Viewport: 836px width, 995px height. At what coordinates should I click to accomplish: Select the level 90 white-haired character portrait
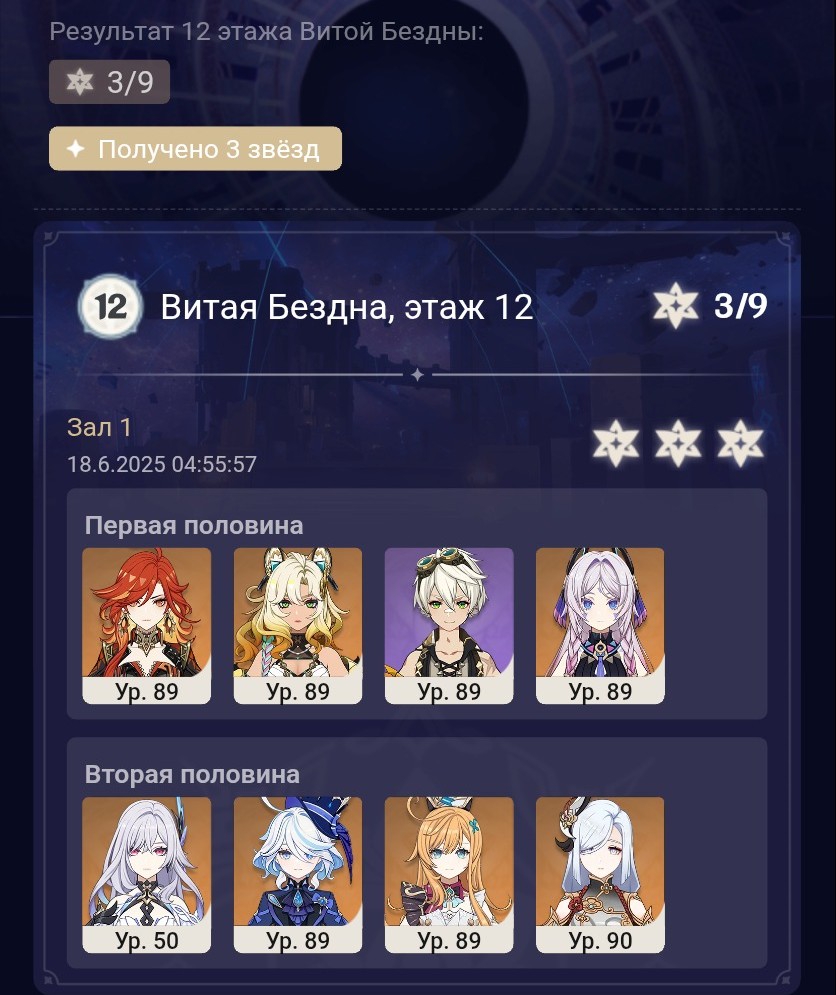point(600,875)
